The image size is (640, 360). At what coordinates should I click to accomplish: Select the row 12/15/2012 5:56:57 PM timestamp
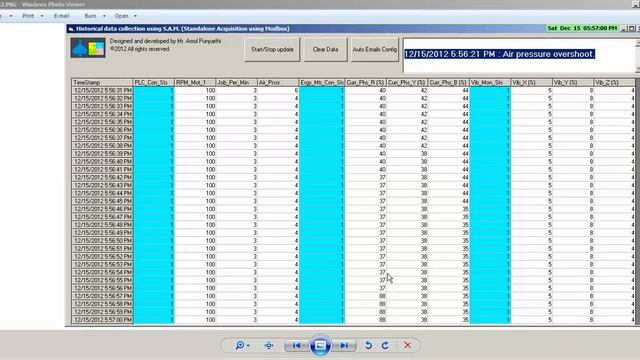[x=102, y=296]
